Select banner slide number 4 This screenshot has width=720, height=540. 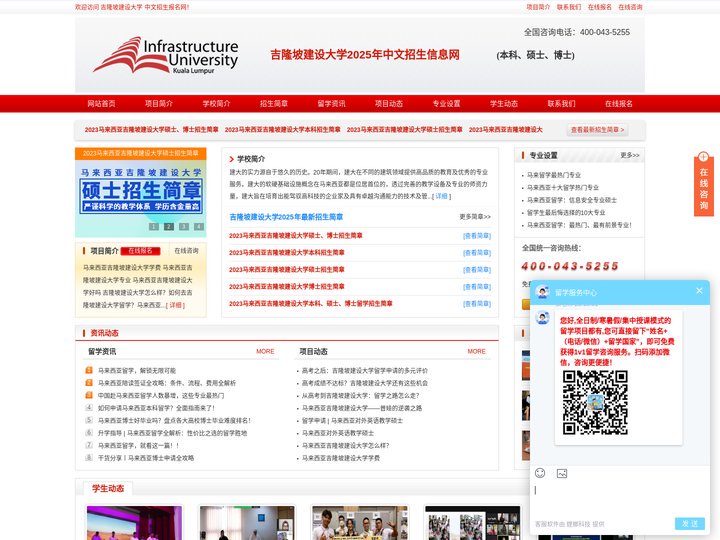point(199,226)
